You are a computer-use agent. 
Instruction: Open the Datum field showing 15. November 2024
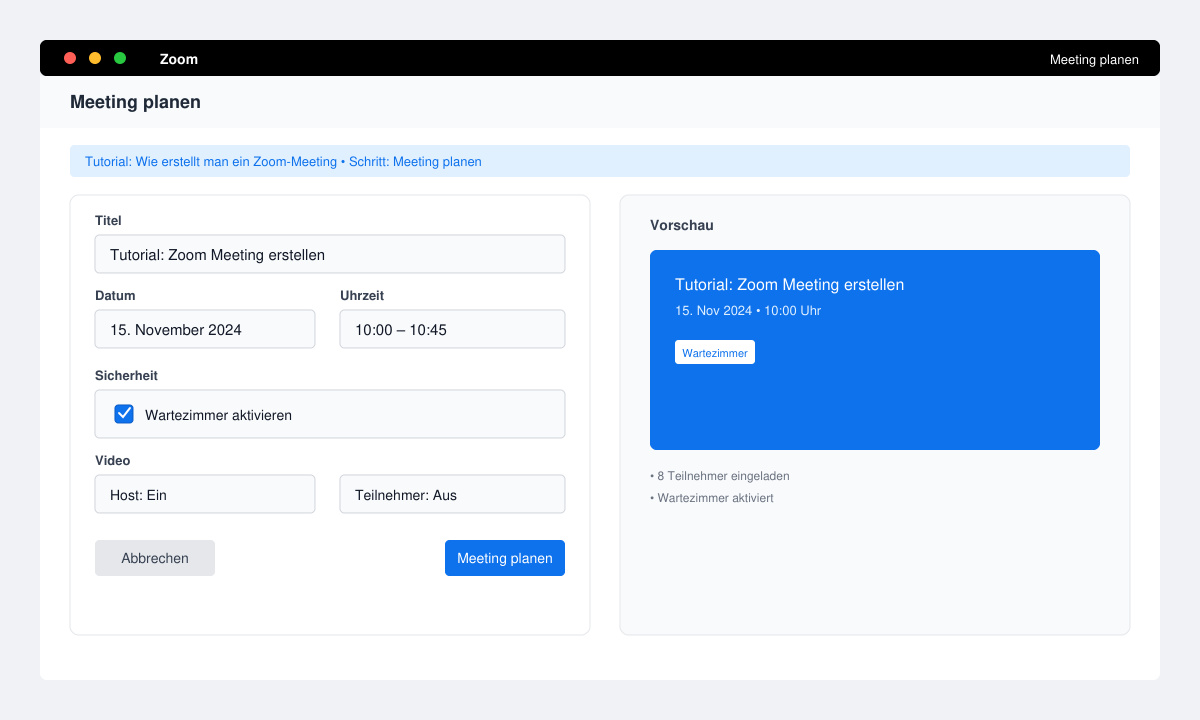click(205, 329)
